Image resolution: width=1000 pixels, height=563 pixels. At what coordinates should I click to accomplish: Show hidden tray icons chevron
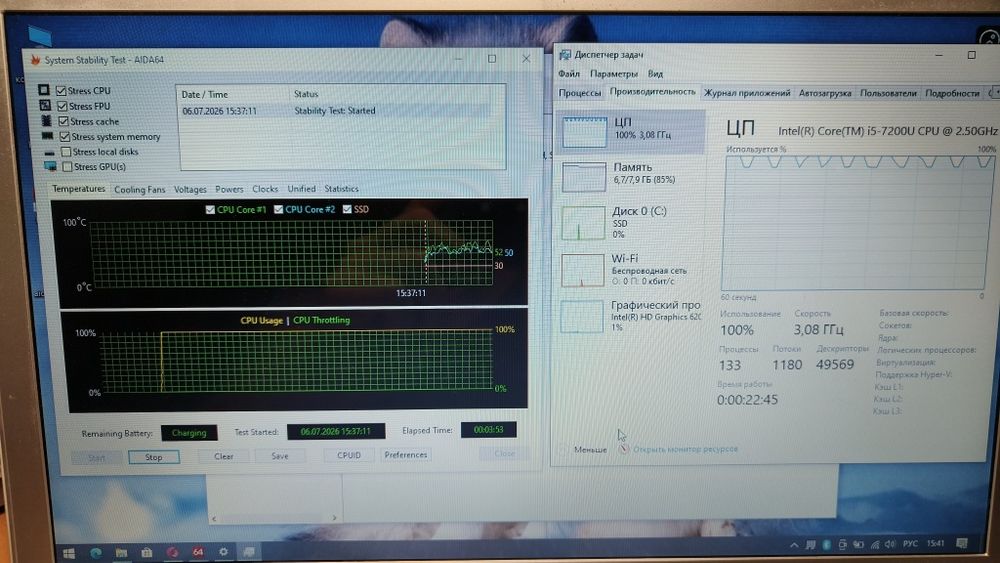pyautogui.click(x=794, y=545)
